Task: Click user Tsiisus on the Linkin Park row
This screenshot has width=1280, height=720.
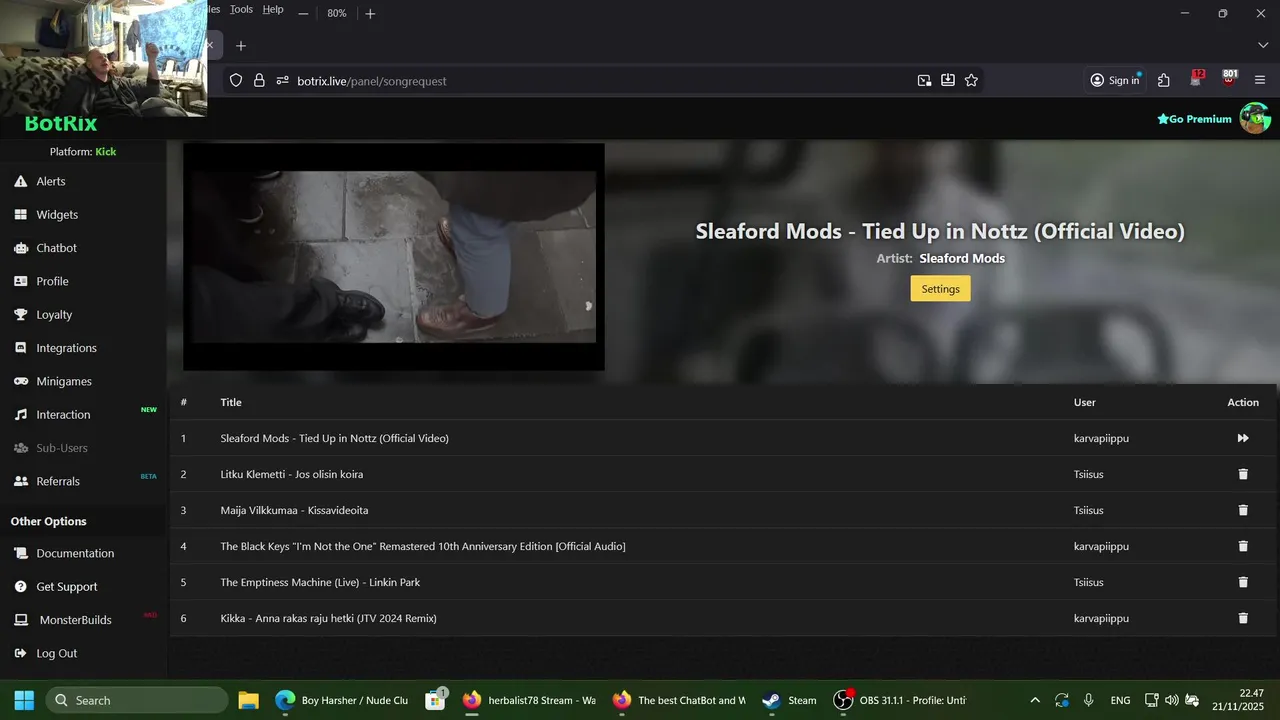Action: [1089, 582]
